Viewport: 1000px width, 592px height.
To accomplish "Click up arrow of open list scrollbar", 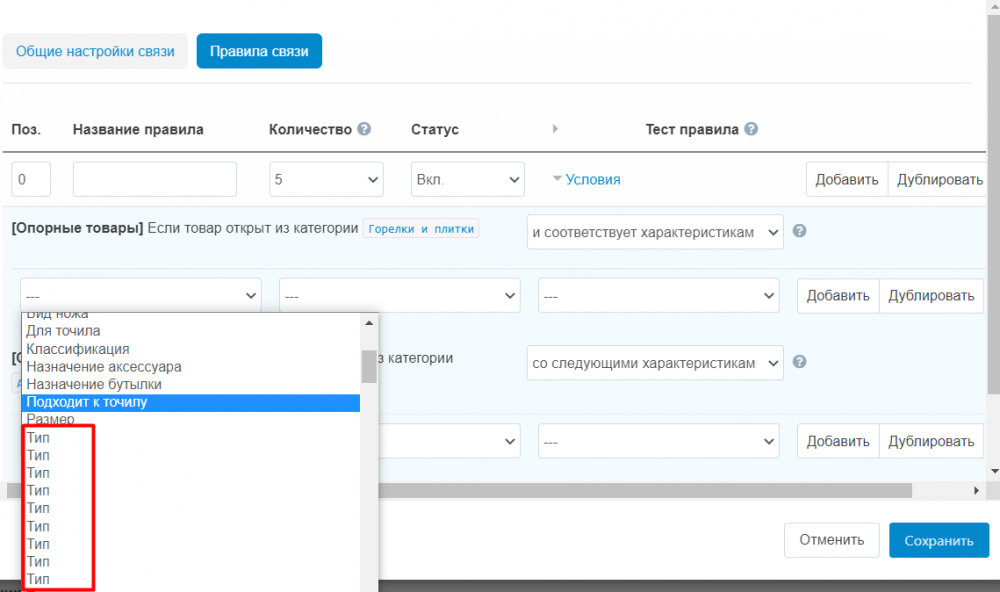I will 369,322.
